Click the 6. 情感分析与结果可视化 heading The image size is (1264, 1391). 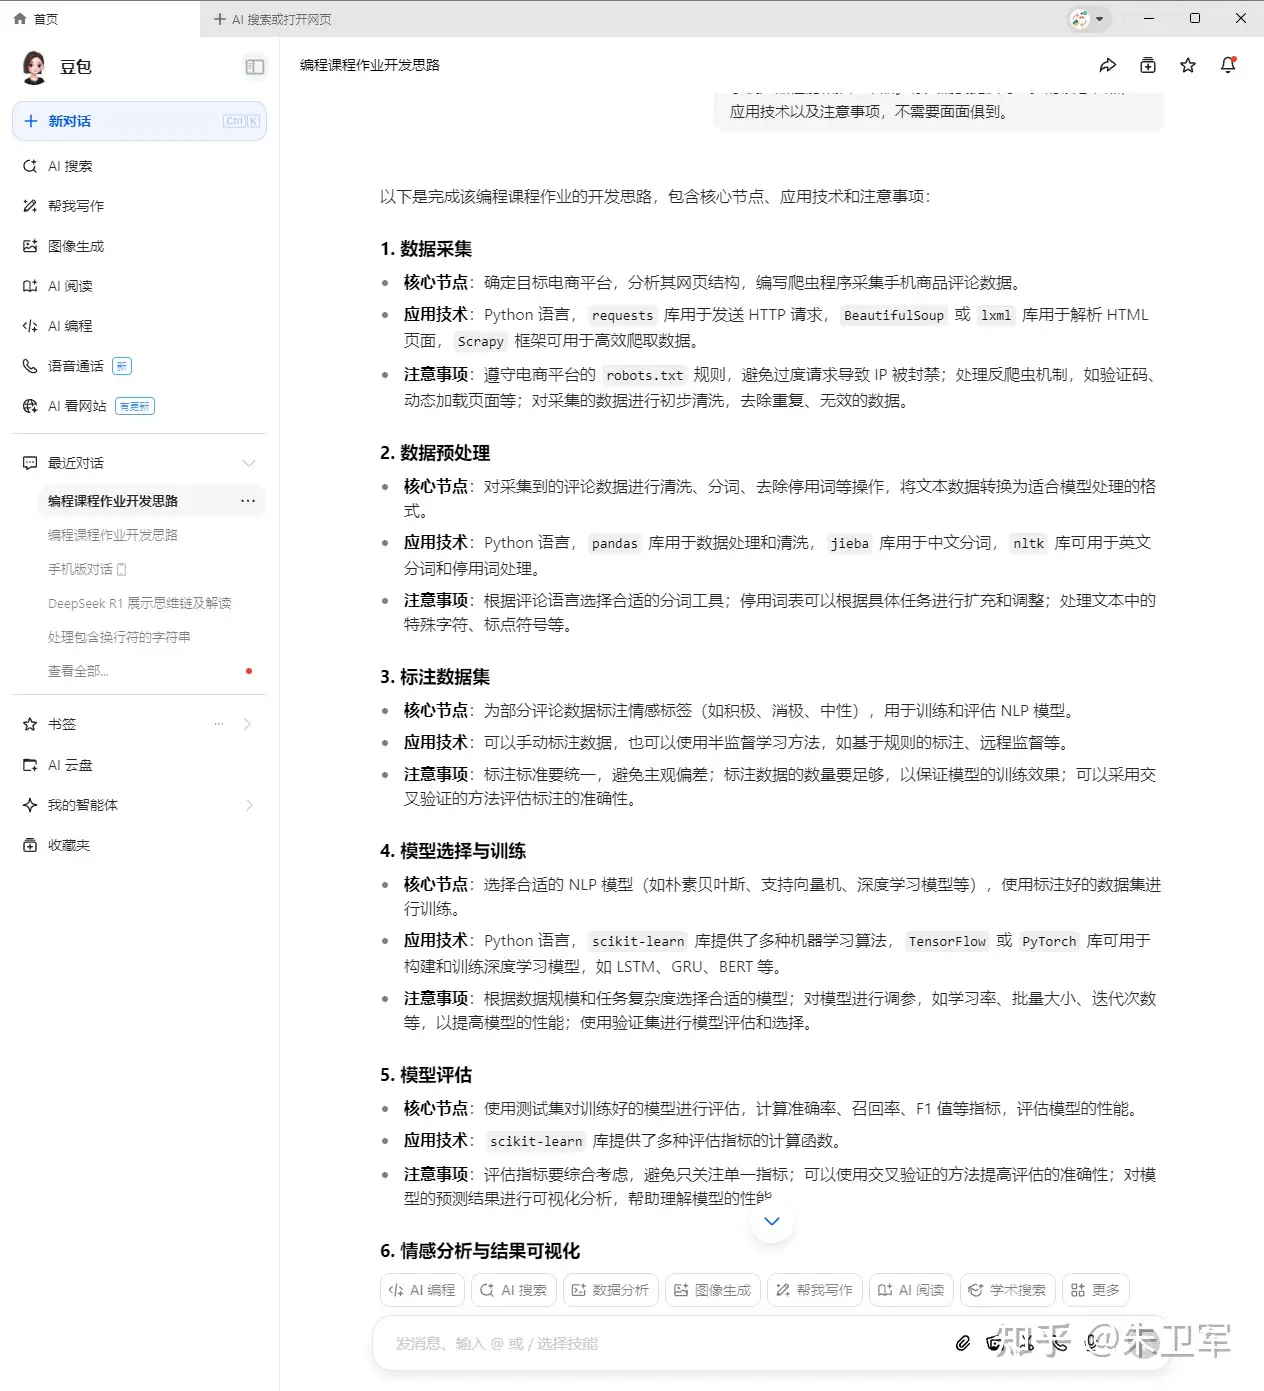[480, 1251]
